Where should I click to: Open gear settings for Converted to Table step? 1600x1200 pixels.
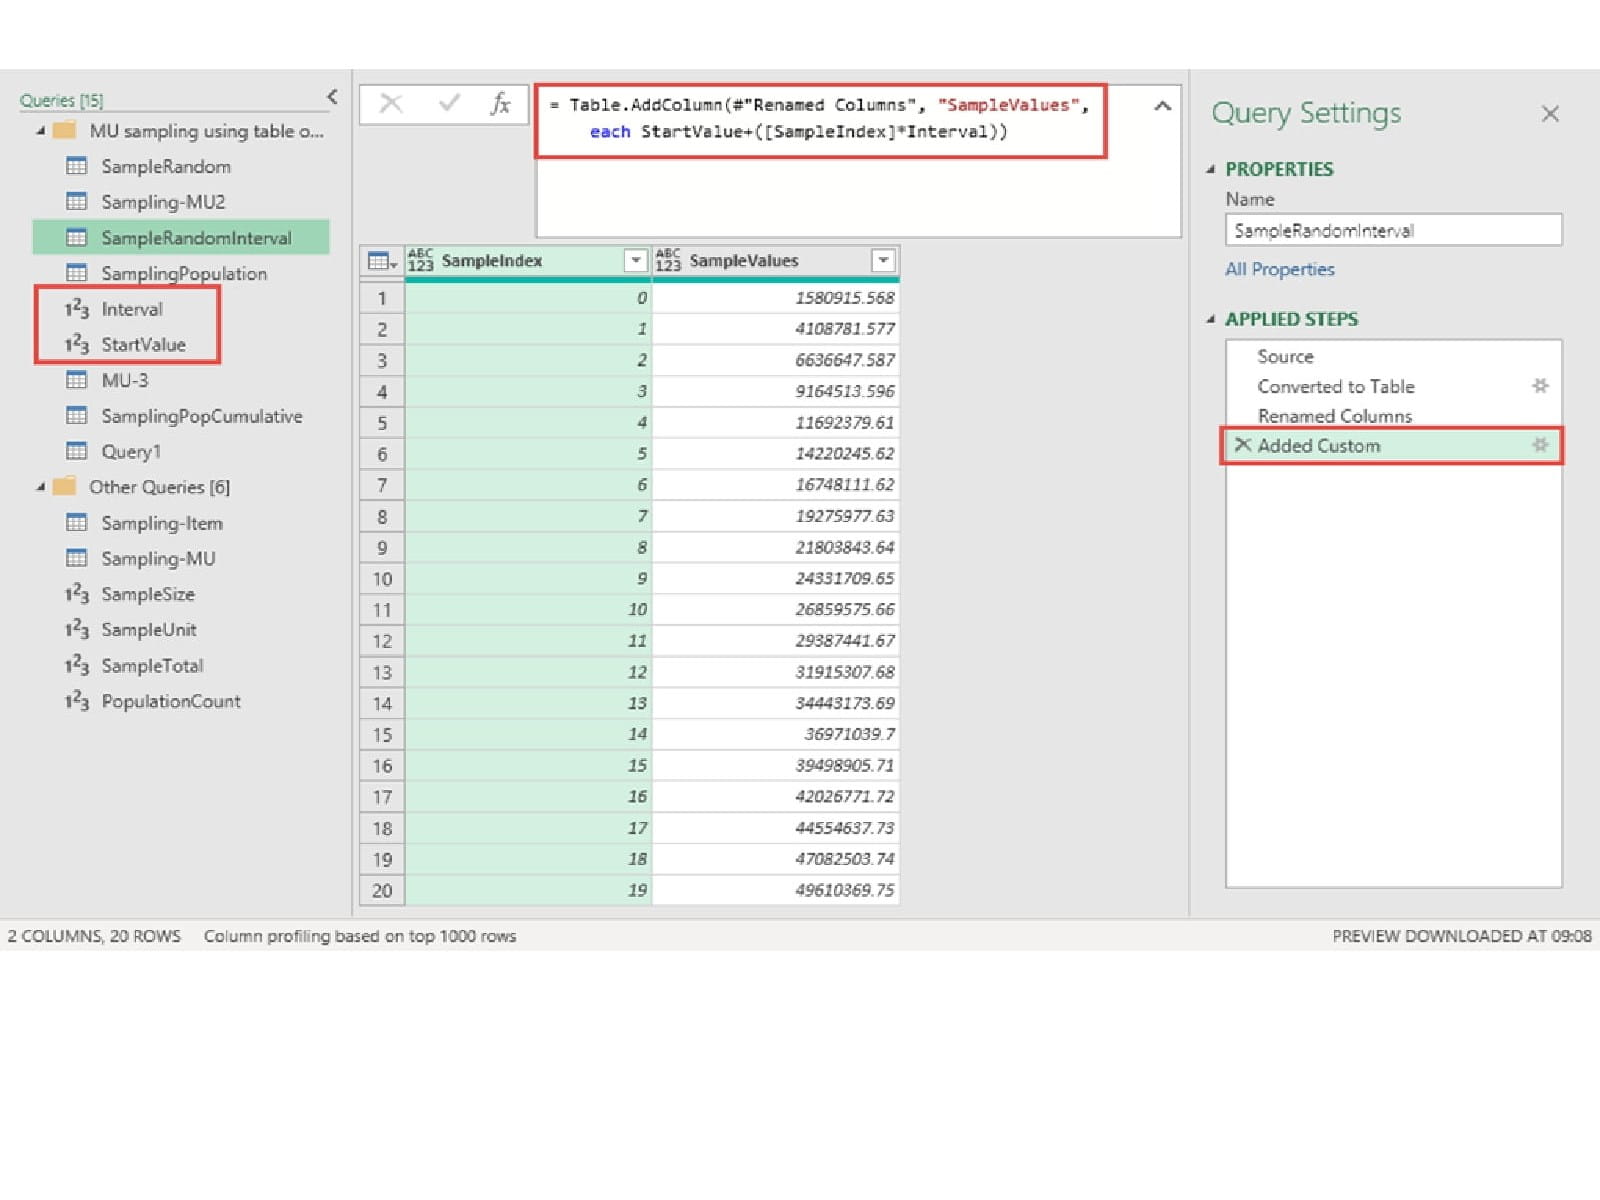pos(1540,386)
